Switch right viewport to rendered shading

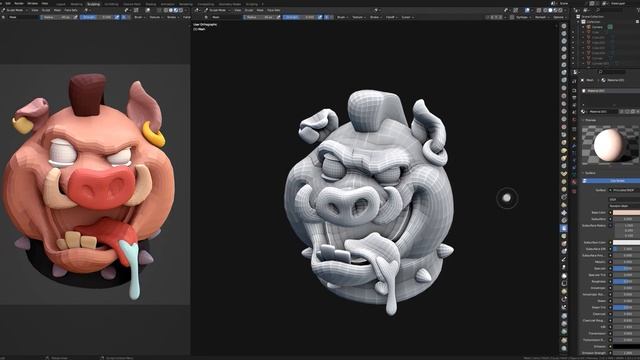[560, 10]
